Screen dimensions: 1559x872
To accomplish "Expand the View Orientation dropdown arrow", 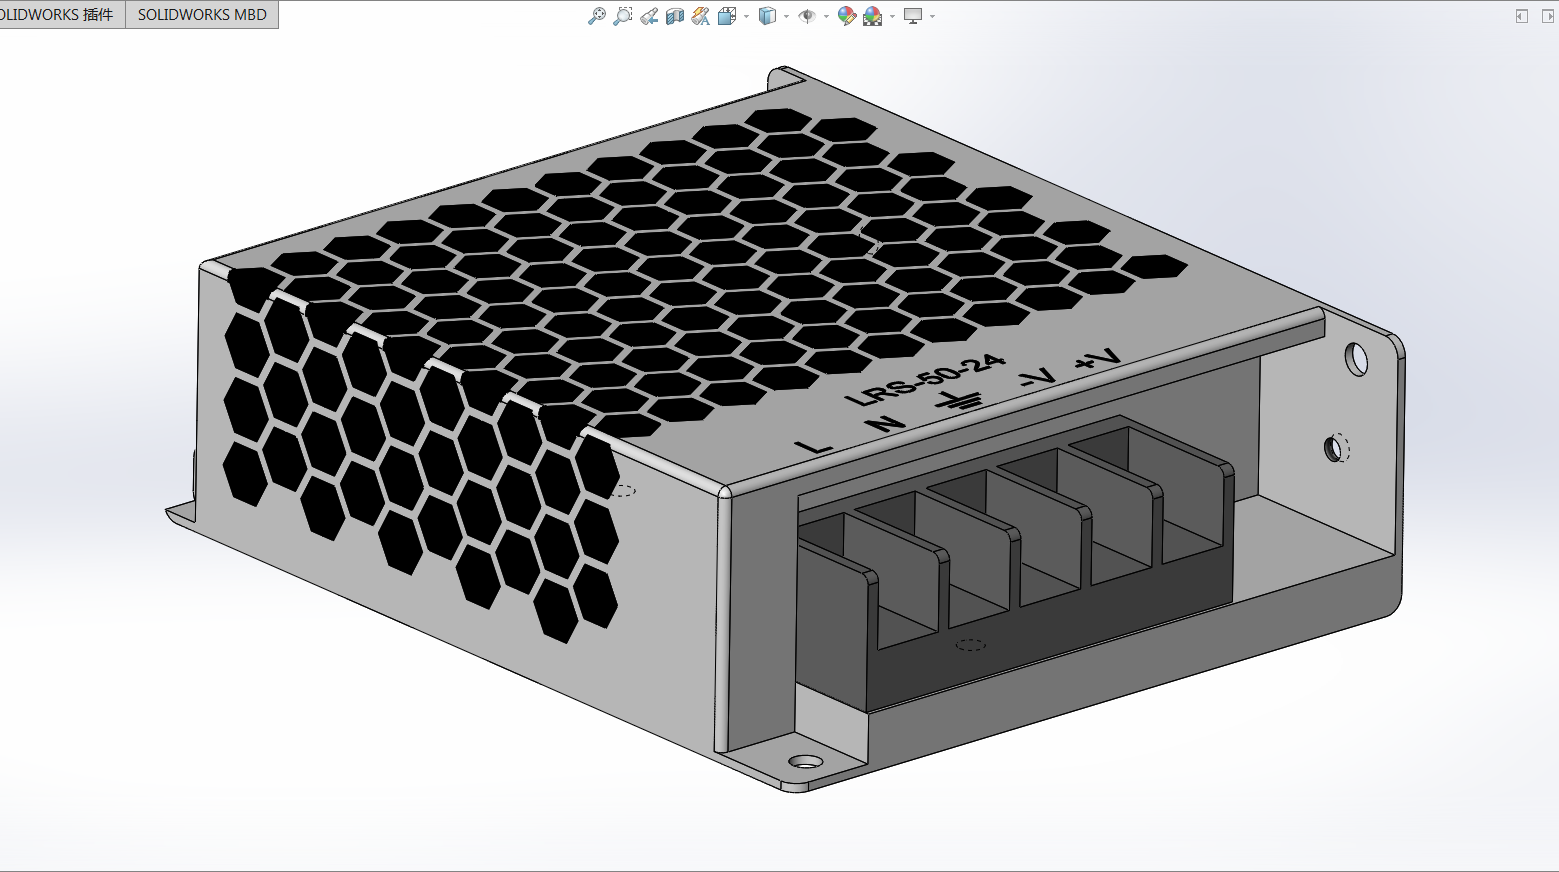I will pyautogui.click(x=746, y=16).
